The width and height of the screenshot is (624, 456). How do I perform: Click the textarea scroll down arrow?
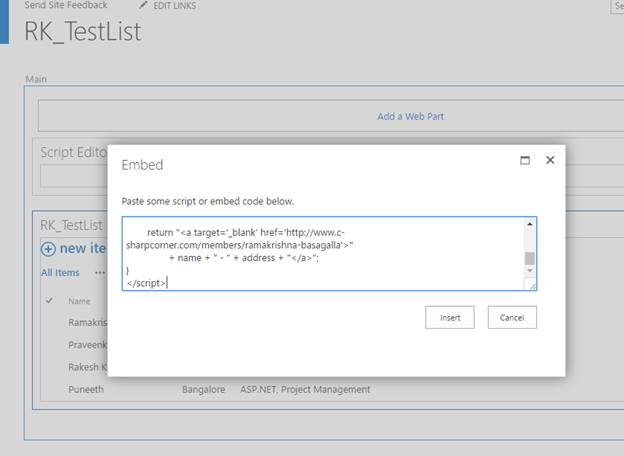[x=530, y=271]
